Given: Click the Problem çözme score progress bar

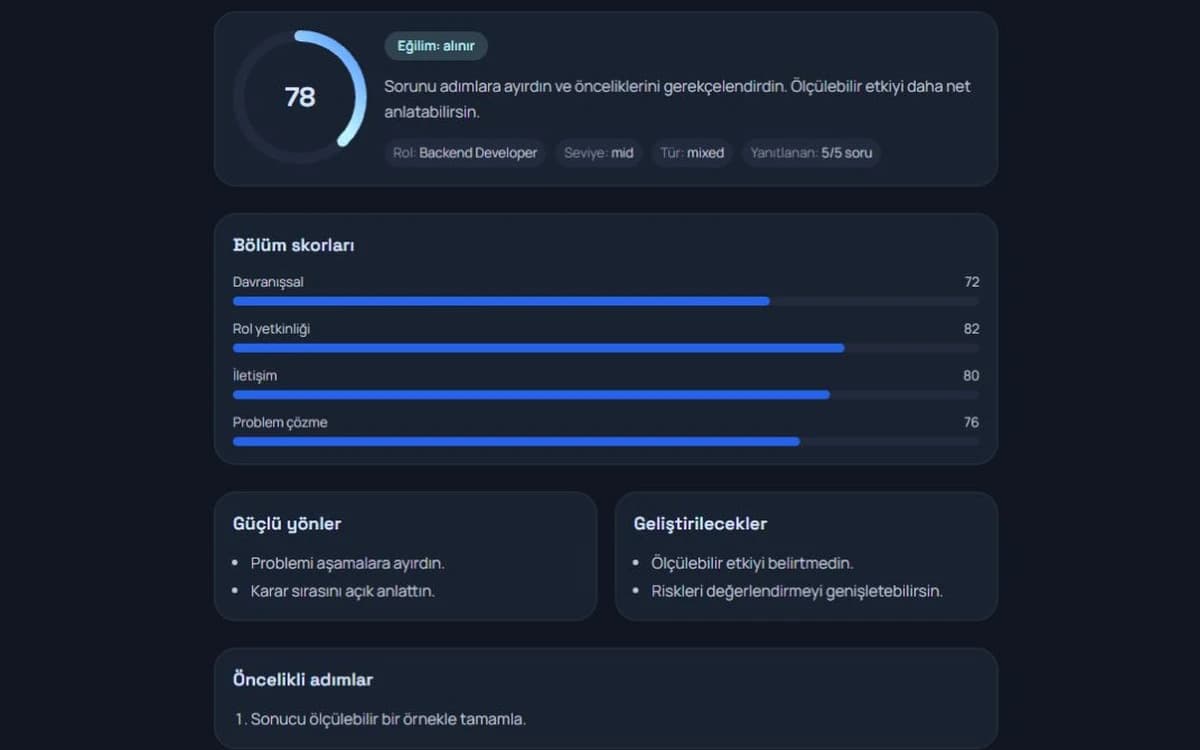Looking at the screenshot, I should click(606, 441).
